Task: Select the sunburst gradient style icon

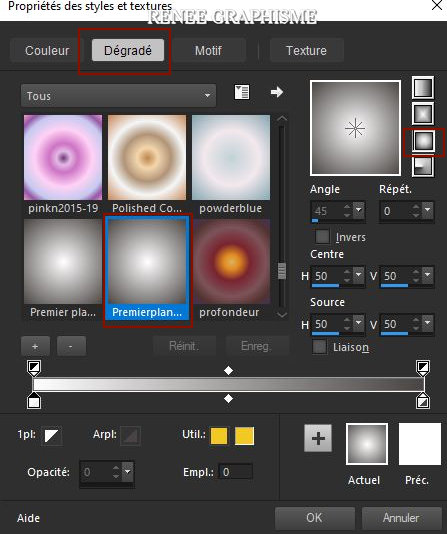Action: pos(423,141)
